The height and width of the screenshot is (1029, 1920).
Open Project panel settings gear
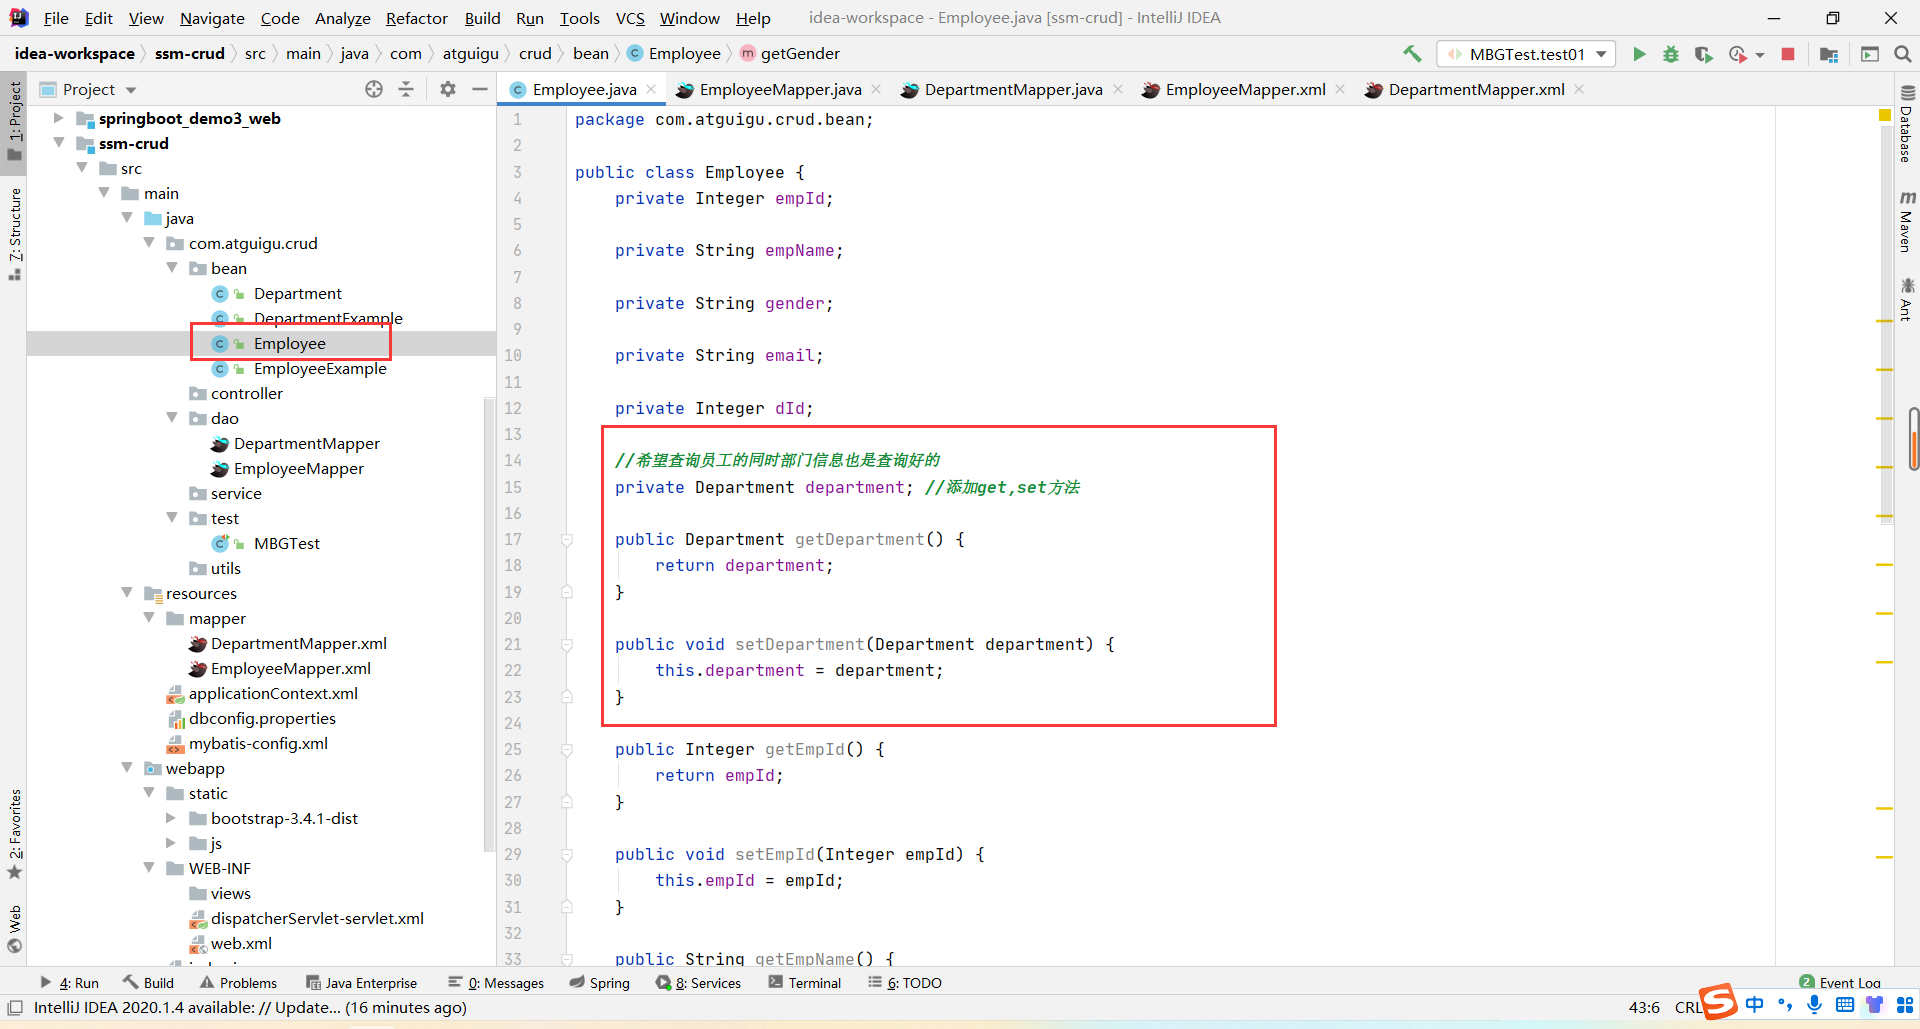[448, 89]
